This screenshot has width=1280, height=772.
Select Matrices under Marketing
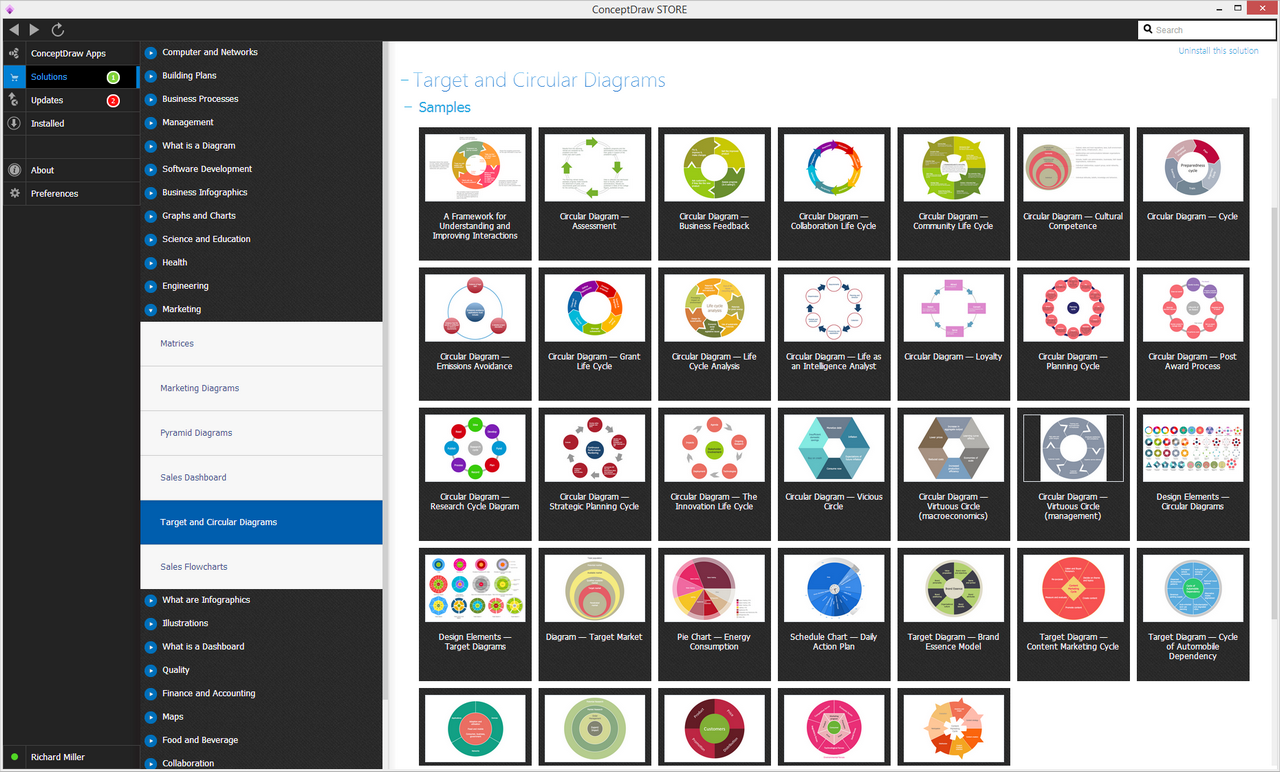[x=261, y=343]
